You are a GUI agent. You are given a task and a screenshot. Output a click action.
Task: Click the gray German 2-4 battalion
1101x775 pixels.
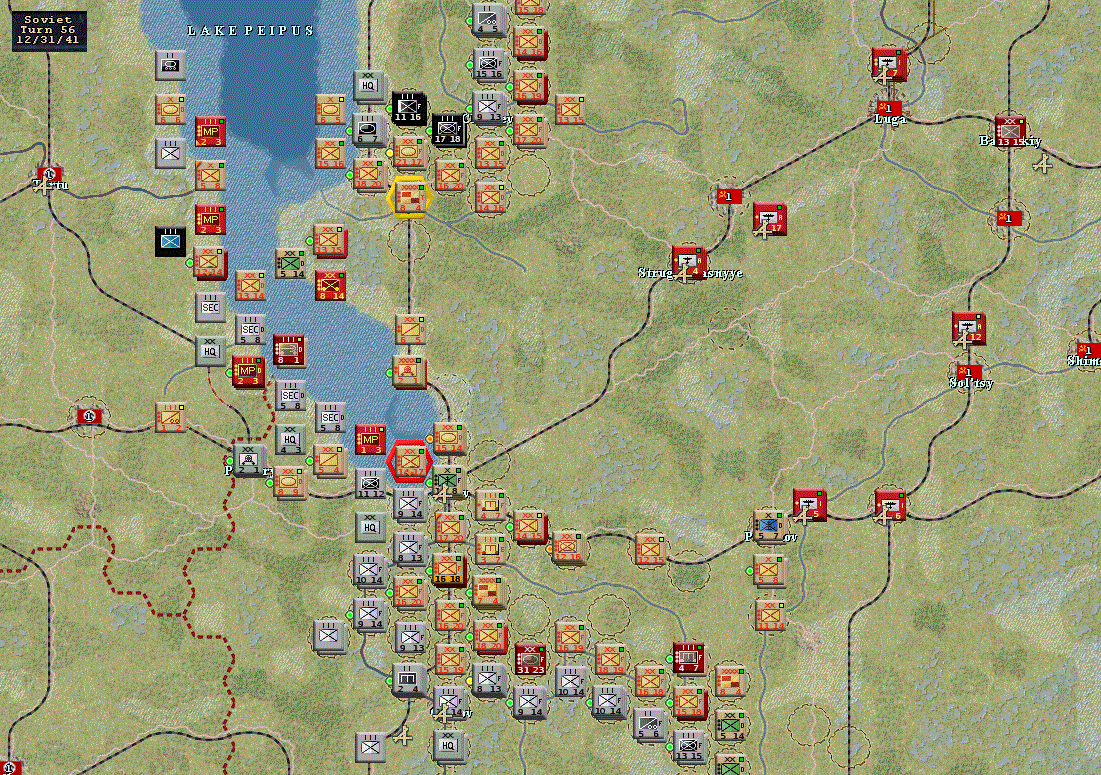tap(407, 679)
